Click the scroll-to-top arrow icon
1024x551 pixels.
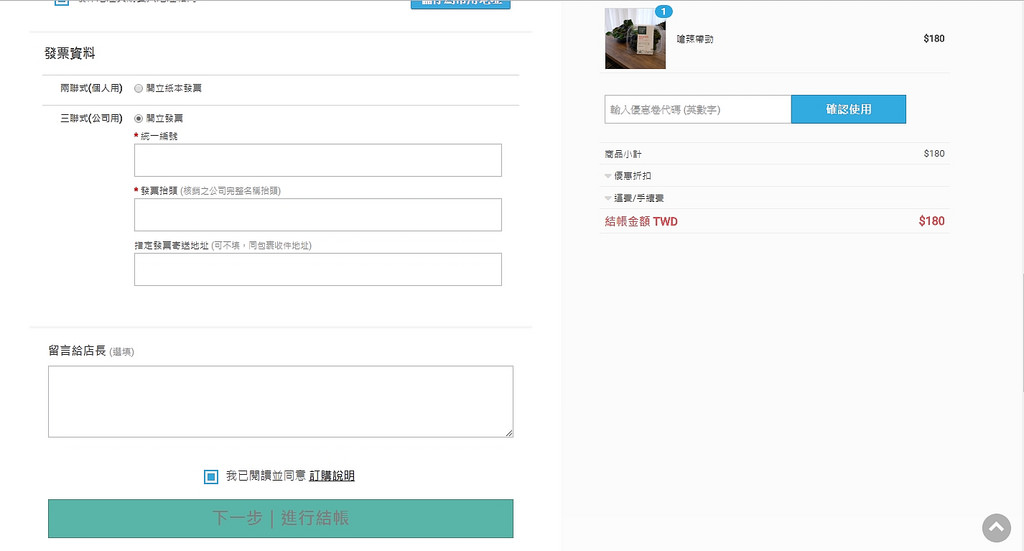click(x=996, y=527)
